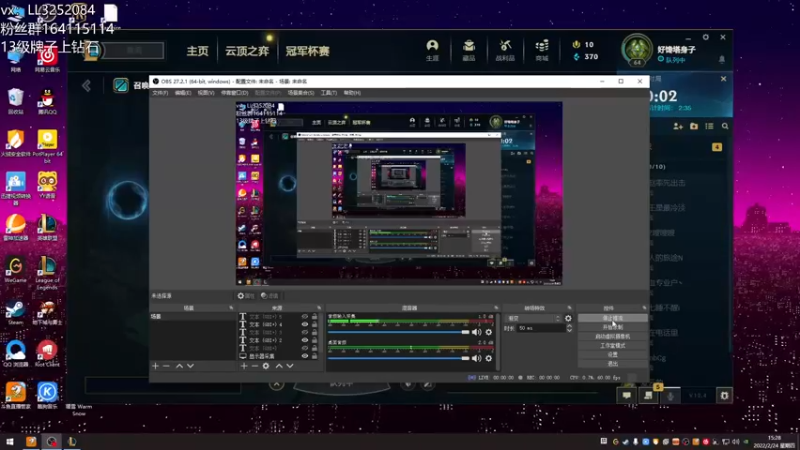Screen dimensions: 800x450
Task: Remove selected source in OBS
Action: pyautogui.click(x=254, y=366)
